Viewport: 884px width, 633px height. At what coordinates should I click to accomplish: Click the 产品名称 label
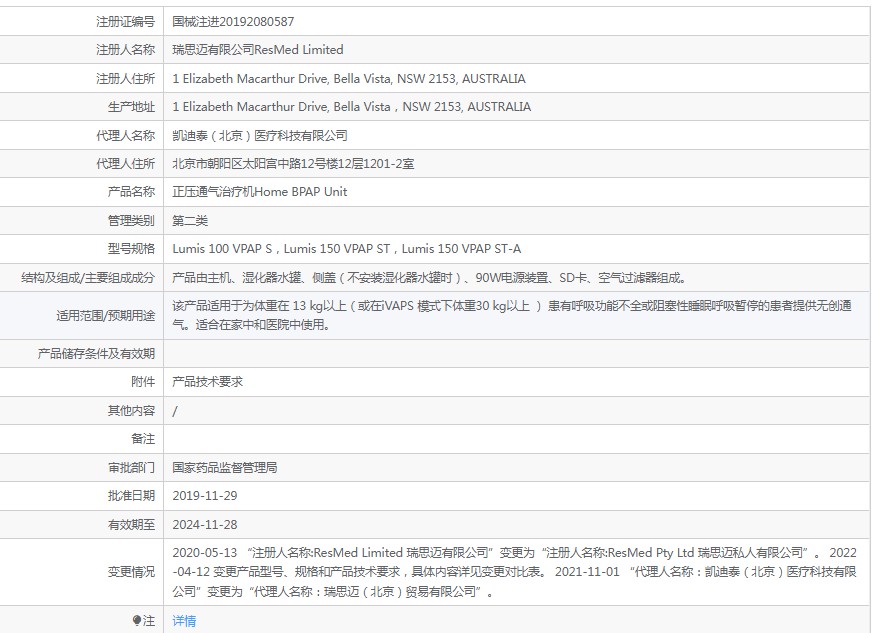pos(131,192)
